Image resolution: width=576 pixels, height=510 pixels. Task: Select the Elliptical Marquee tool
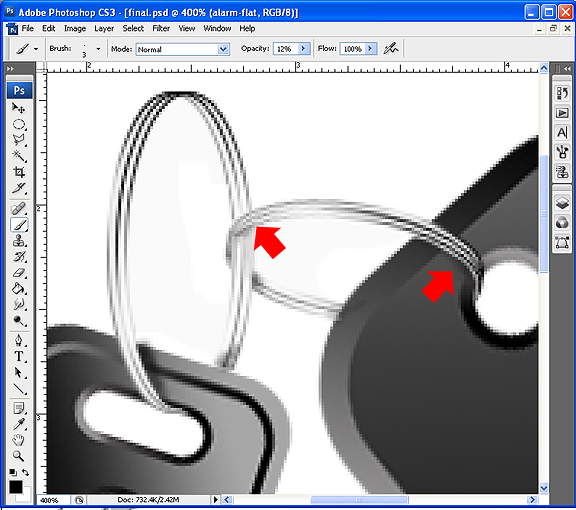click(19, 124)
